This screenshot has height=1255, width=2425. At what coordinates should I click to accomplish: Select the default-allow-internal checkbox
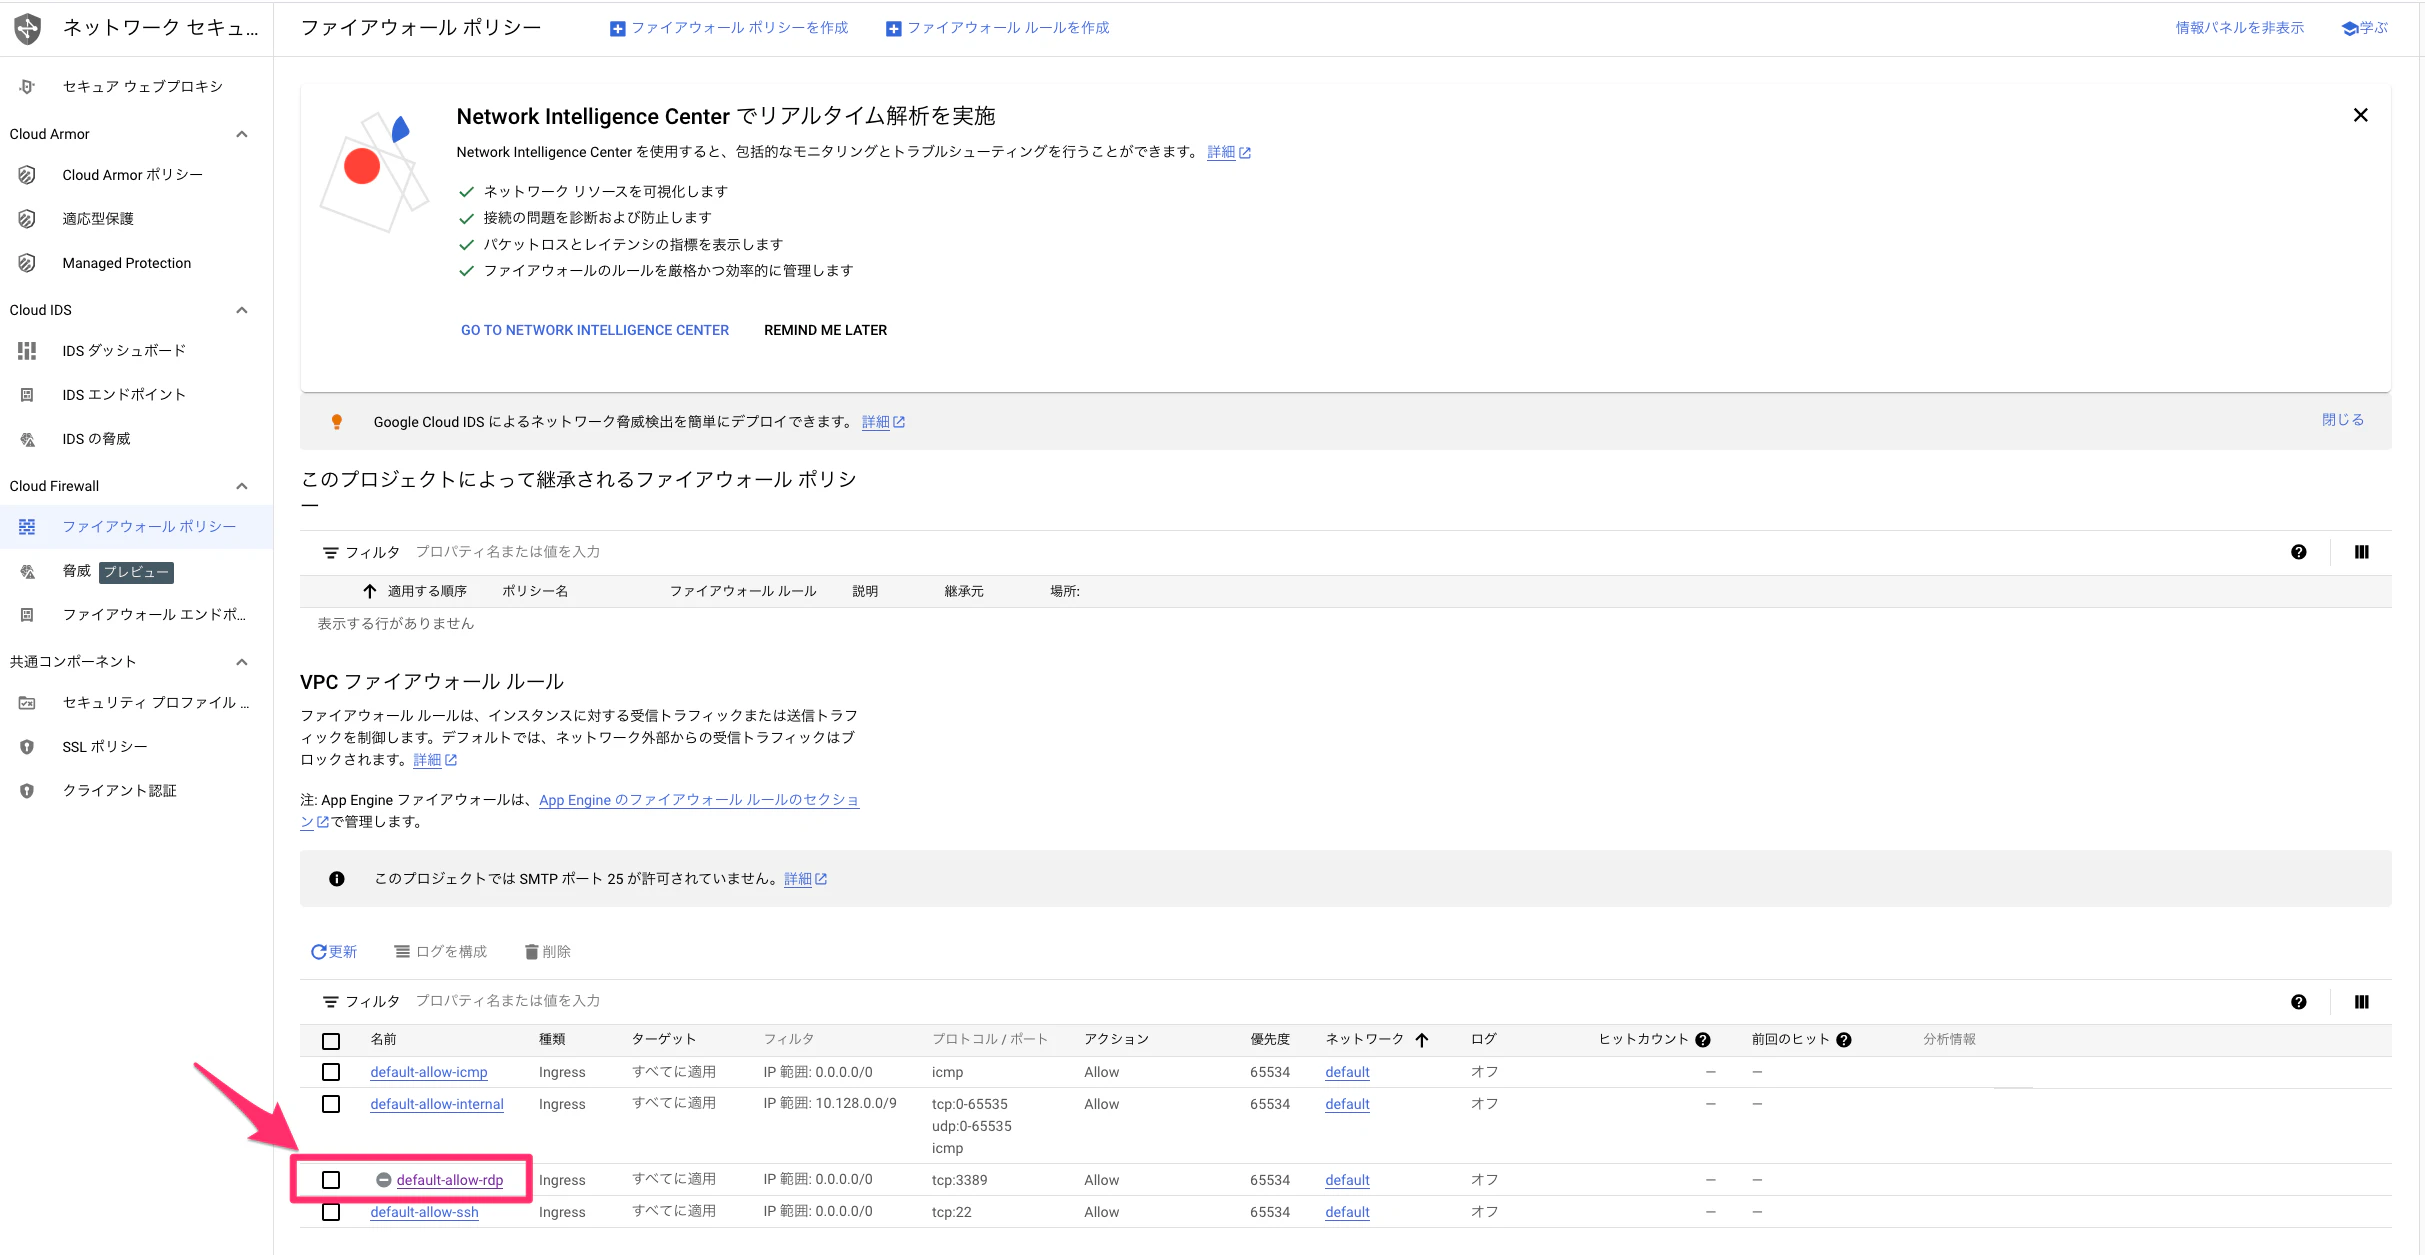[331, 1104]
